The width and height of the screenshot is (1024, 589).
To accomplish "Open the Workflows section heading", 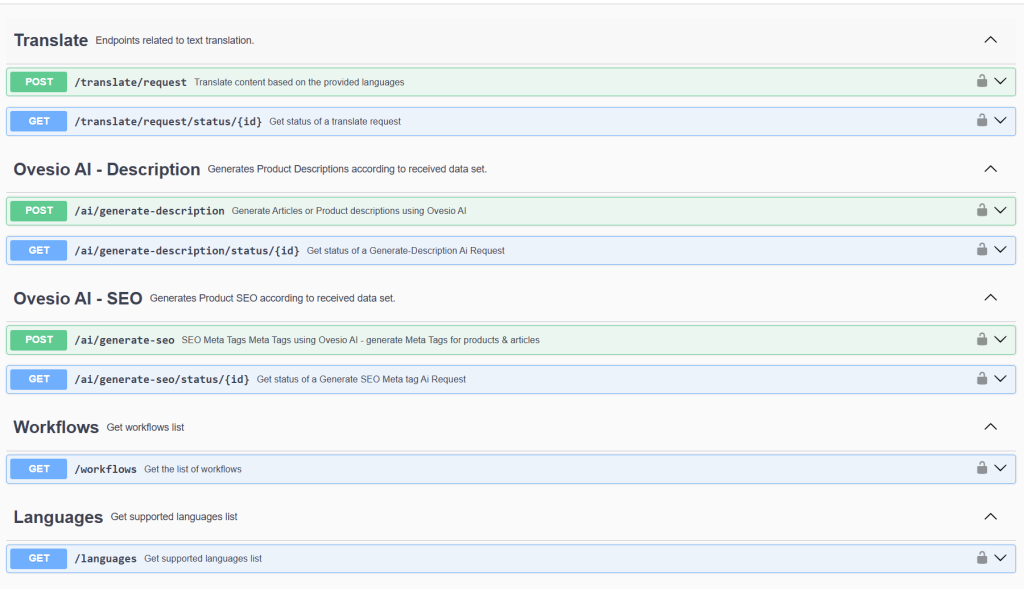I will pyautogui.click(x=56, y=427).
